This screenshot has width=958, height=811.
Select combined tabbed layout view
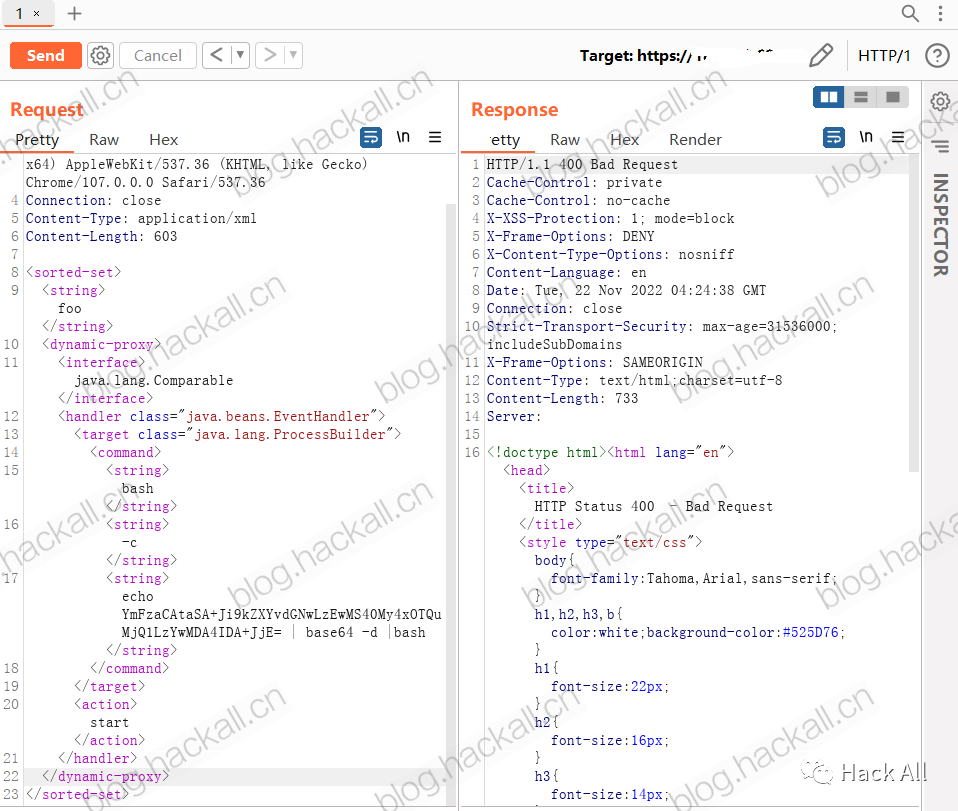(x=893, y=97)
